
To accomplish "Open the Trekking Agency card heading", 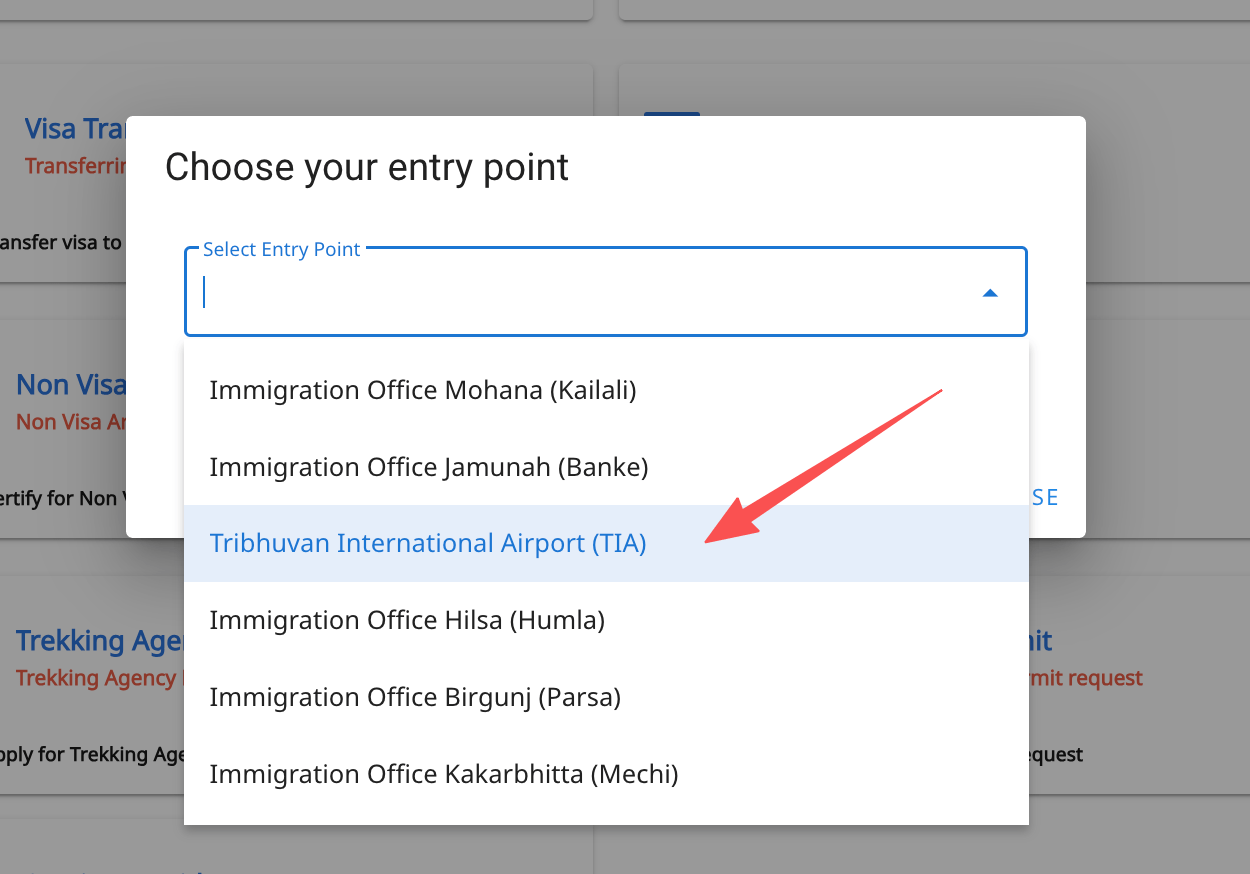I will [99, 641].
